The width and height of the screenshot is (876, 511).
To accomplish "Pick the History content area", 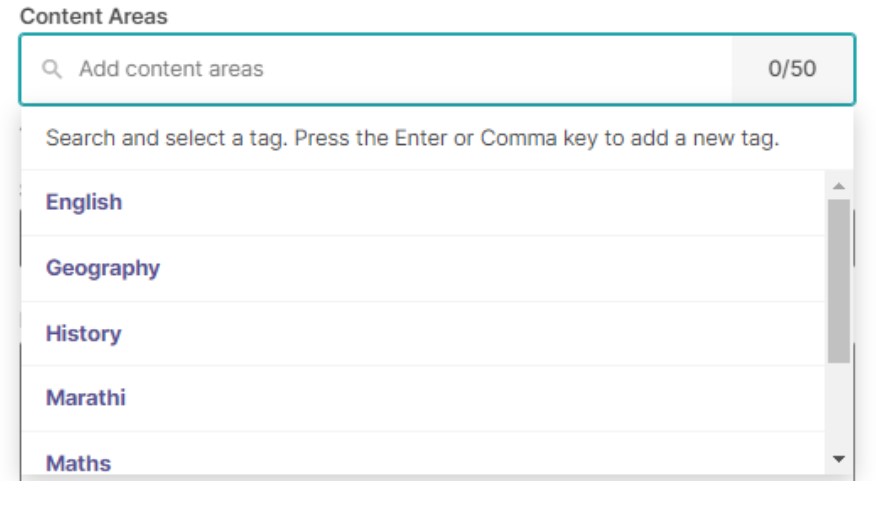I will coord(423,334).
